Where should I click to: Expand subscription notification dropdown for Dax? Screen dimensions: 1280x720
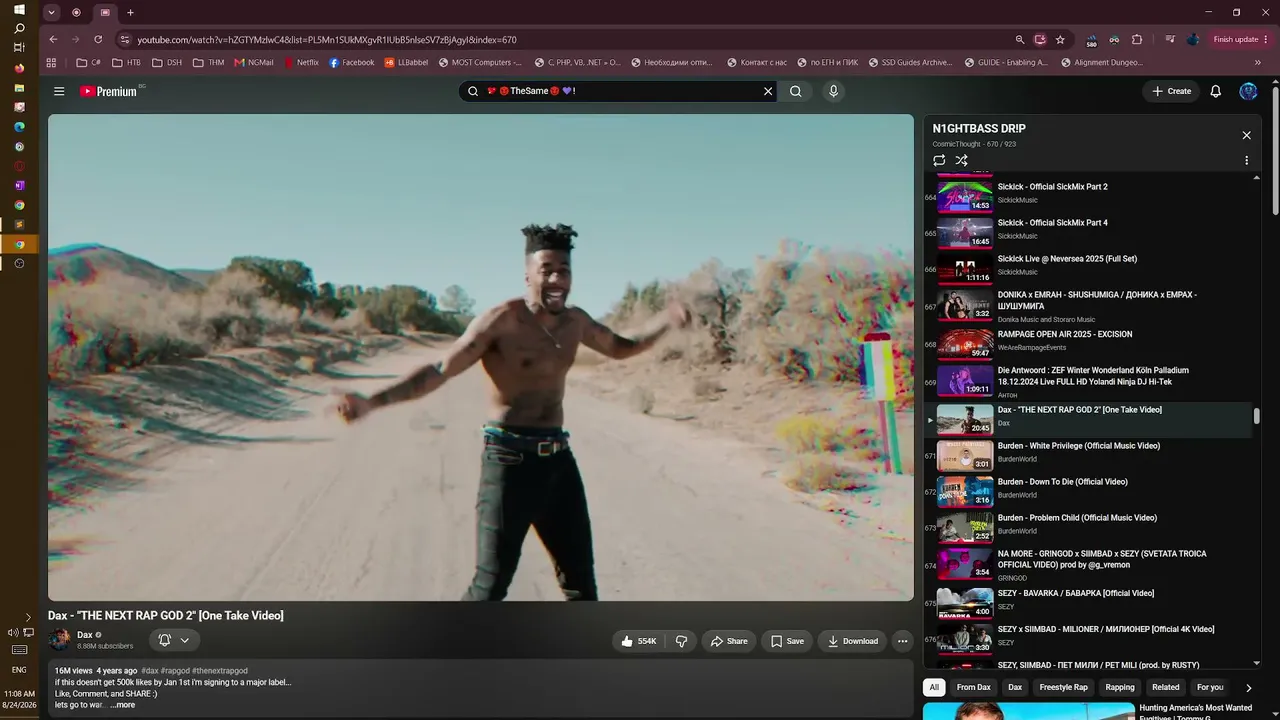coord(174,640)
